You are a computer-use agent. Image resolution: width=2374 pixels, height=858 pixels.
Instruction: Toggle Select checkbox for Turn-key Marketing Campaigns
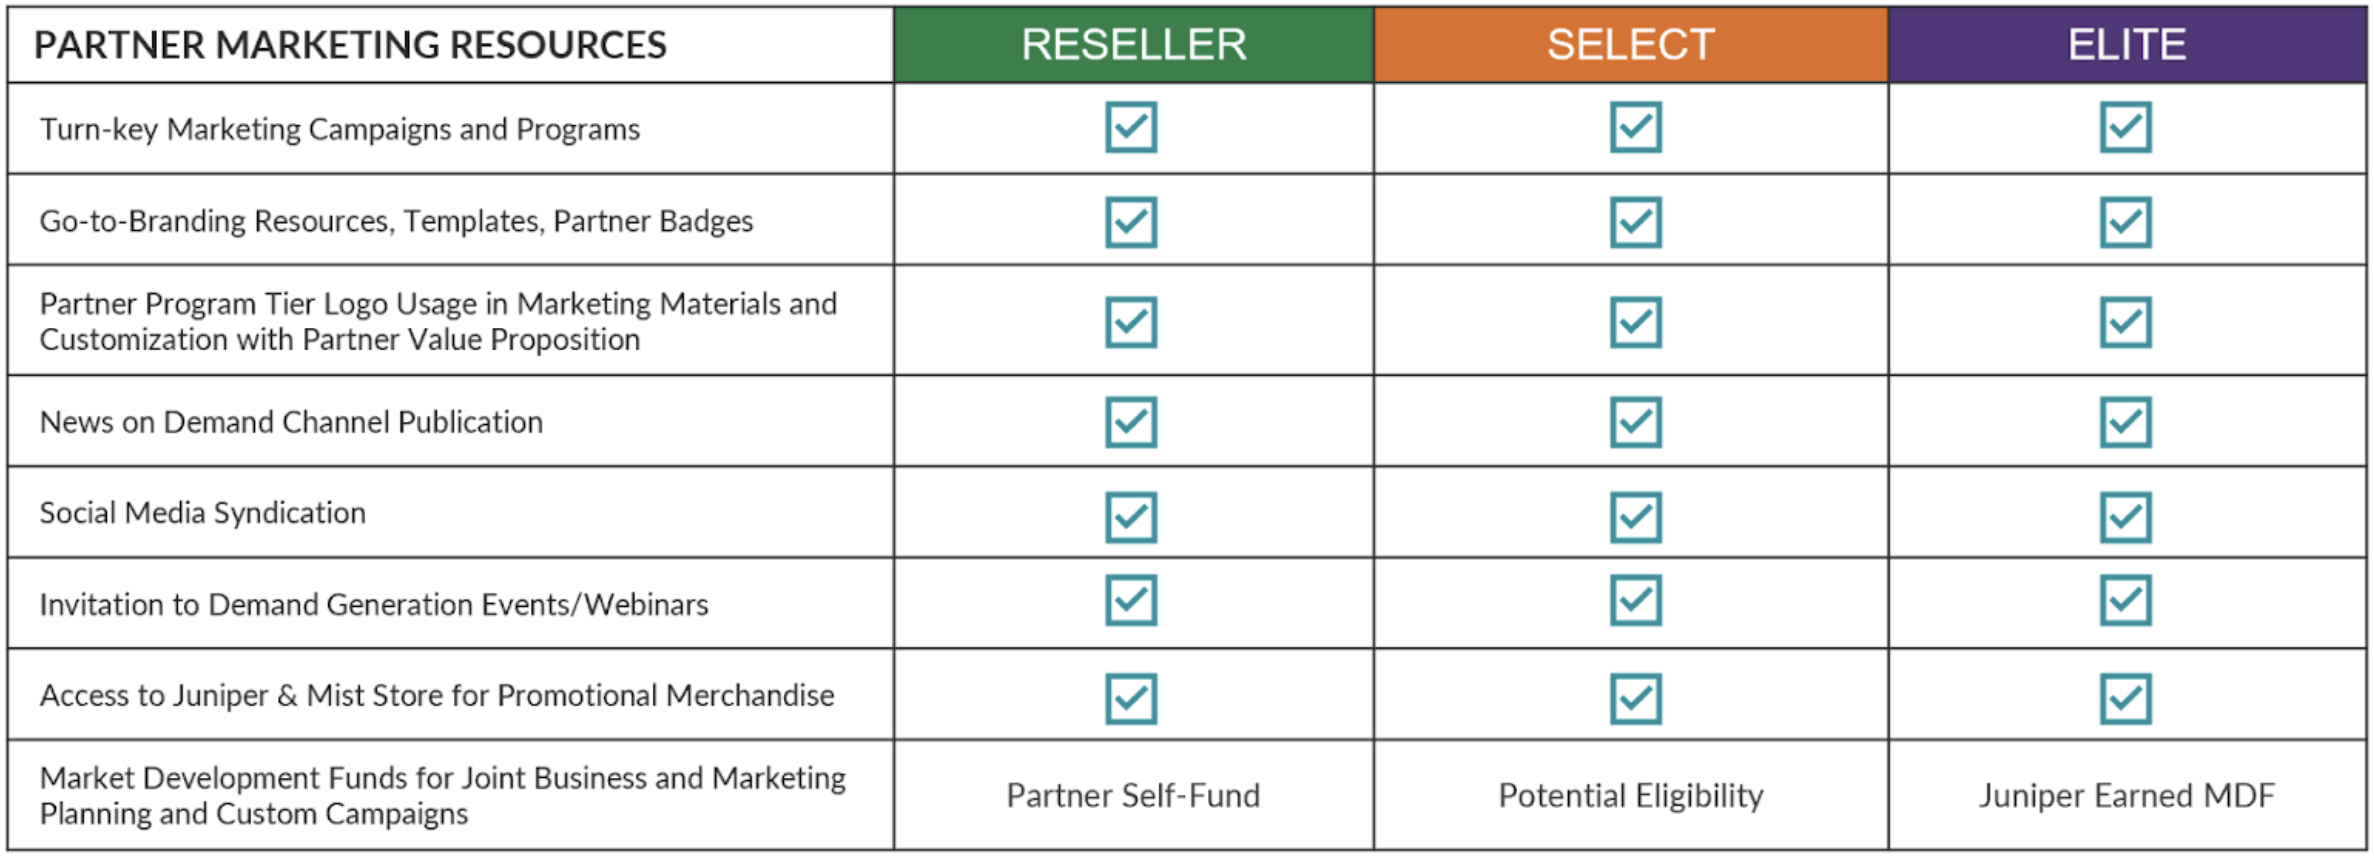tap(1635, 127)
